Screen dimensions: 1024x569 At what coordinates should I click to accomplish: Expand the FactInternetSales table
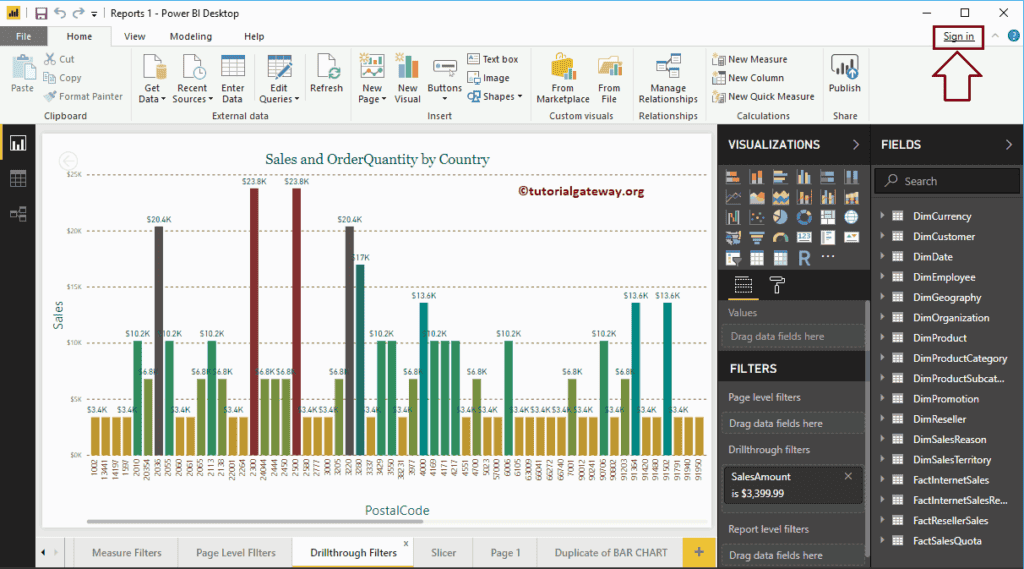[882, 480]
